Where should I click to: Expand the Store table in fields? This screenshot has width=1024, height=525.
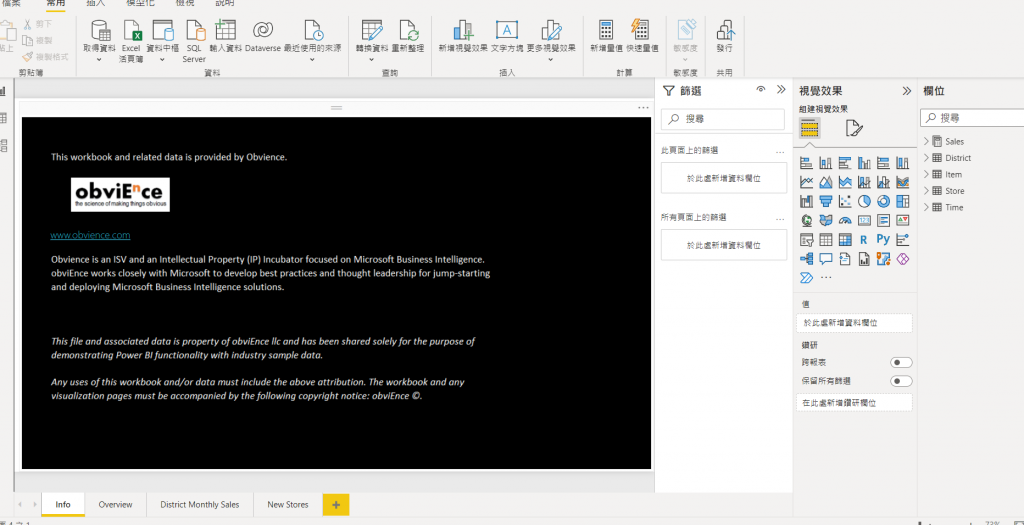pos(926,191)
